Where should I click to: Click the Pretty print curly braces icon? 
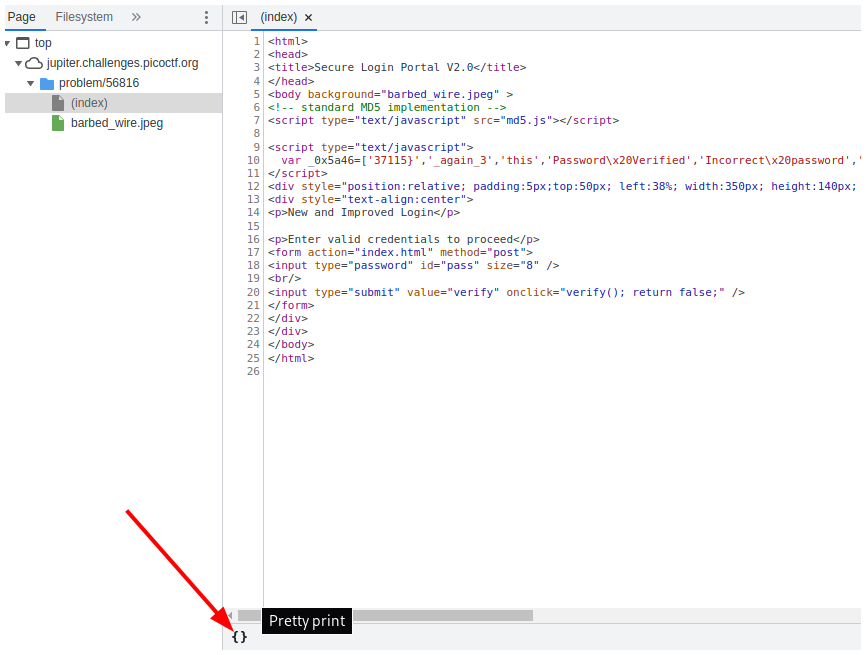(x=239, y=637)
